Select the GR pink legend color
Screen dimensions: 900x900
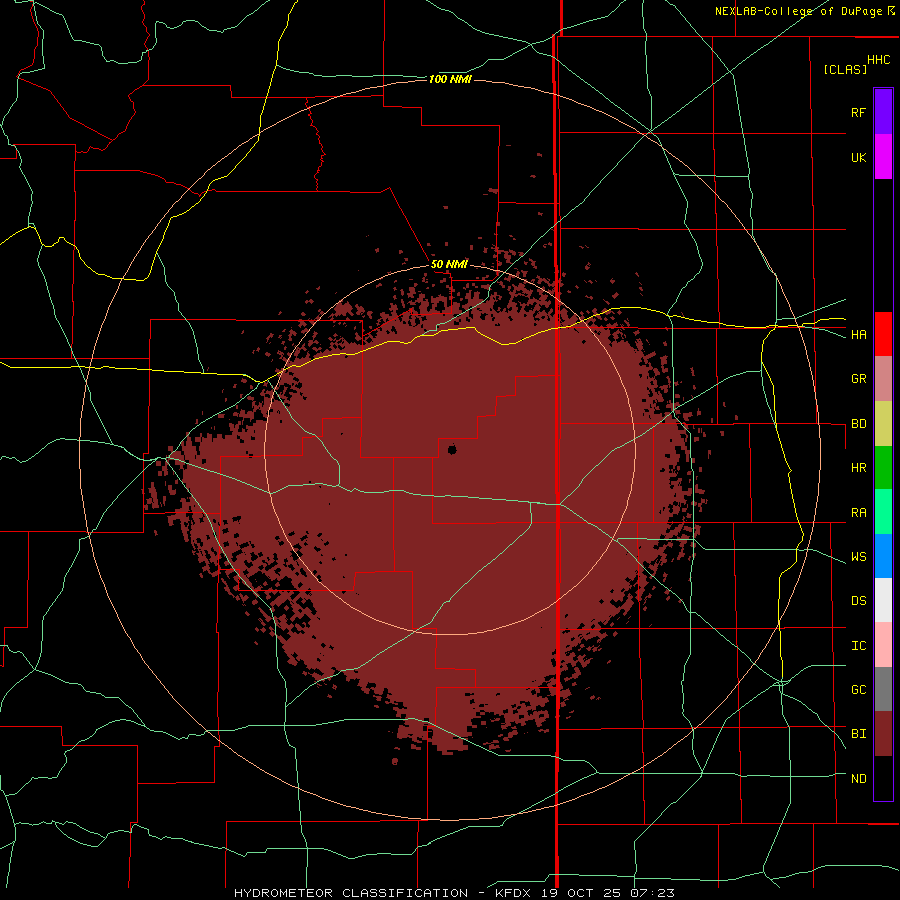tap(883, 379)
